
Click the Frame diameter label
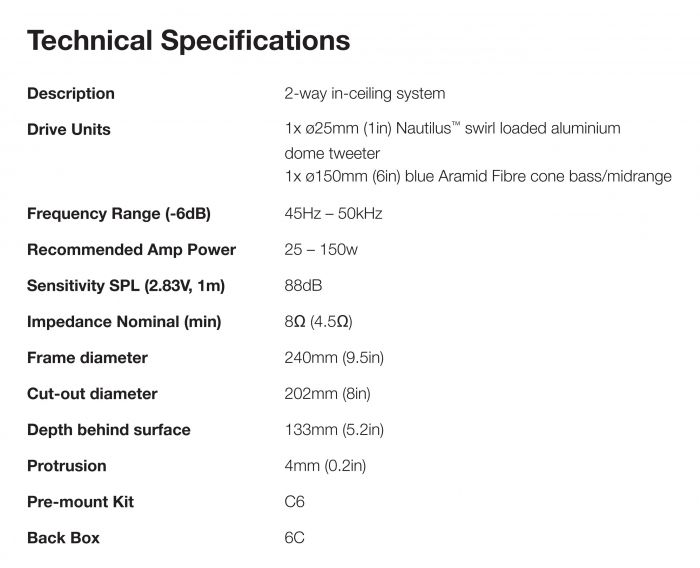click(x=87, y=358)
